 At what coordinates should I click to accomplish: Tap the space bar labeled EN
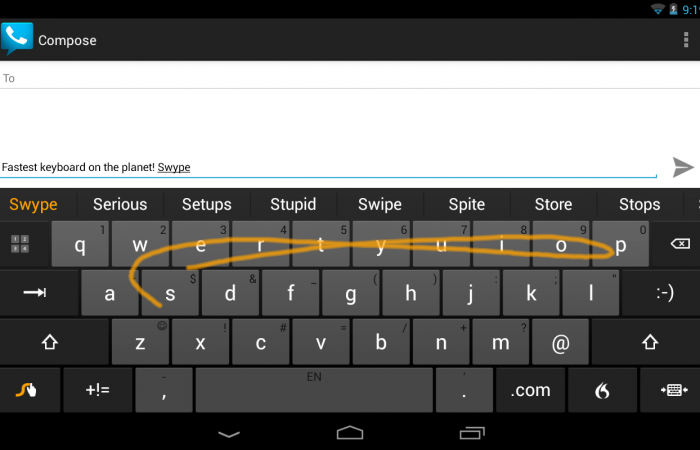click(314, 390)
